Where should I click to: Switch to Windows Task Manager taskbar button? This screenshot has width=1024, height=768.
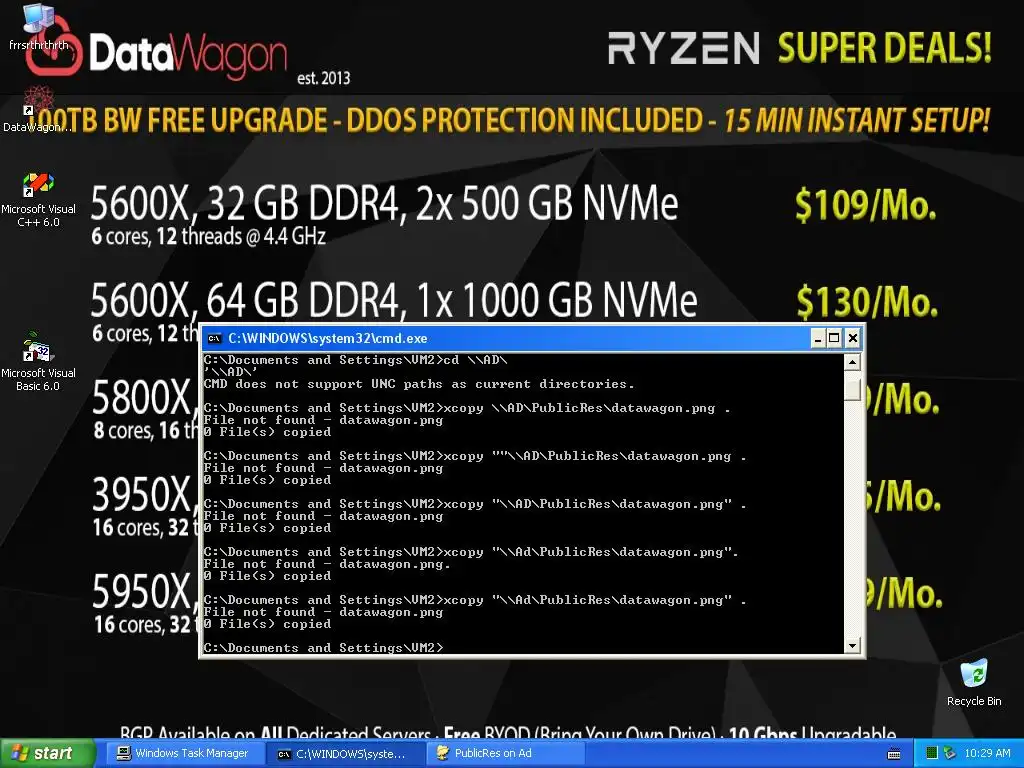point(183,753)
